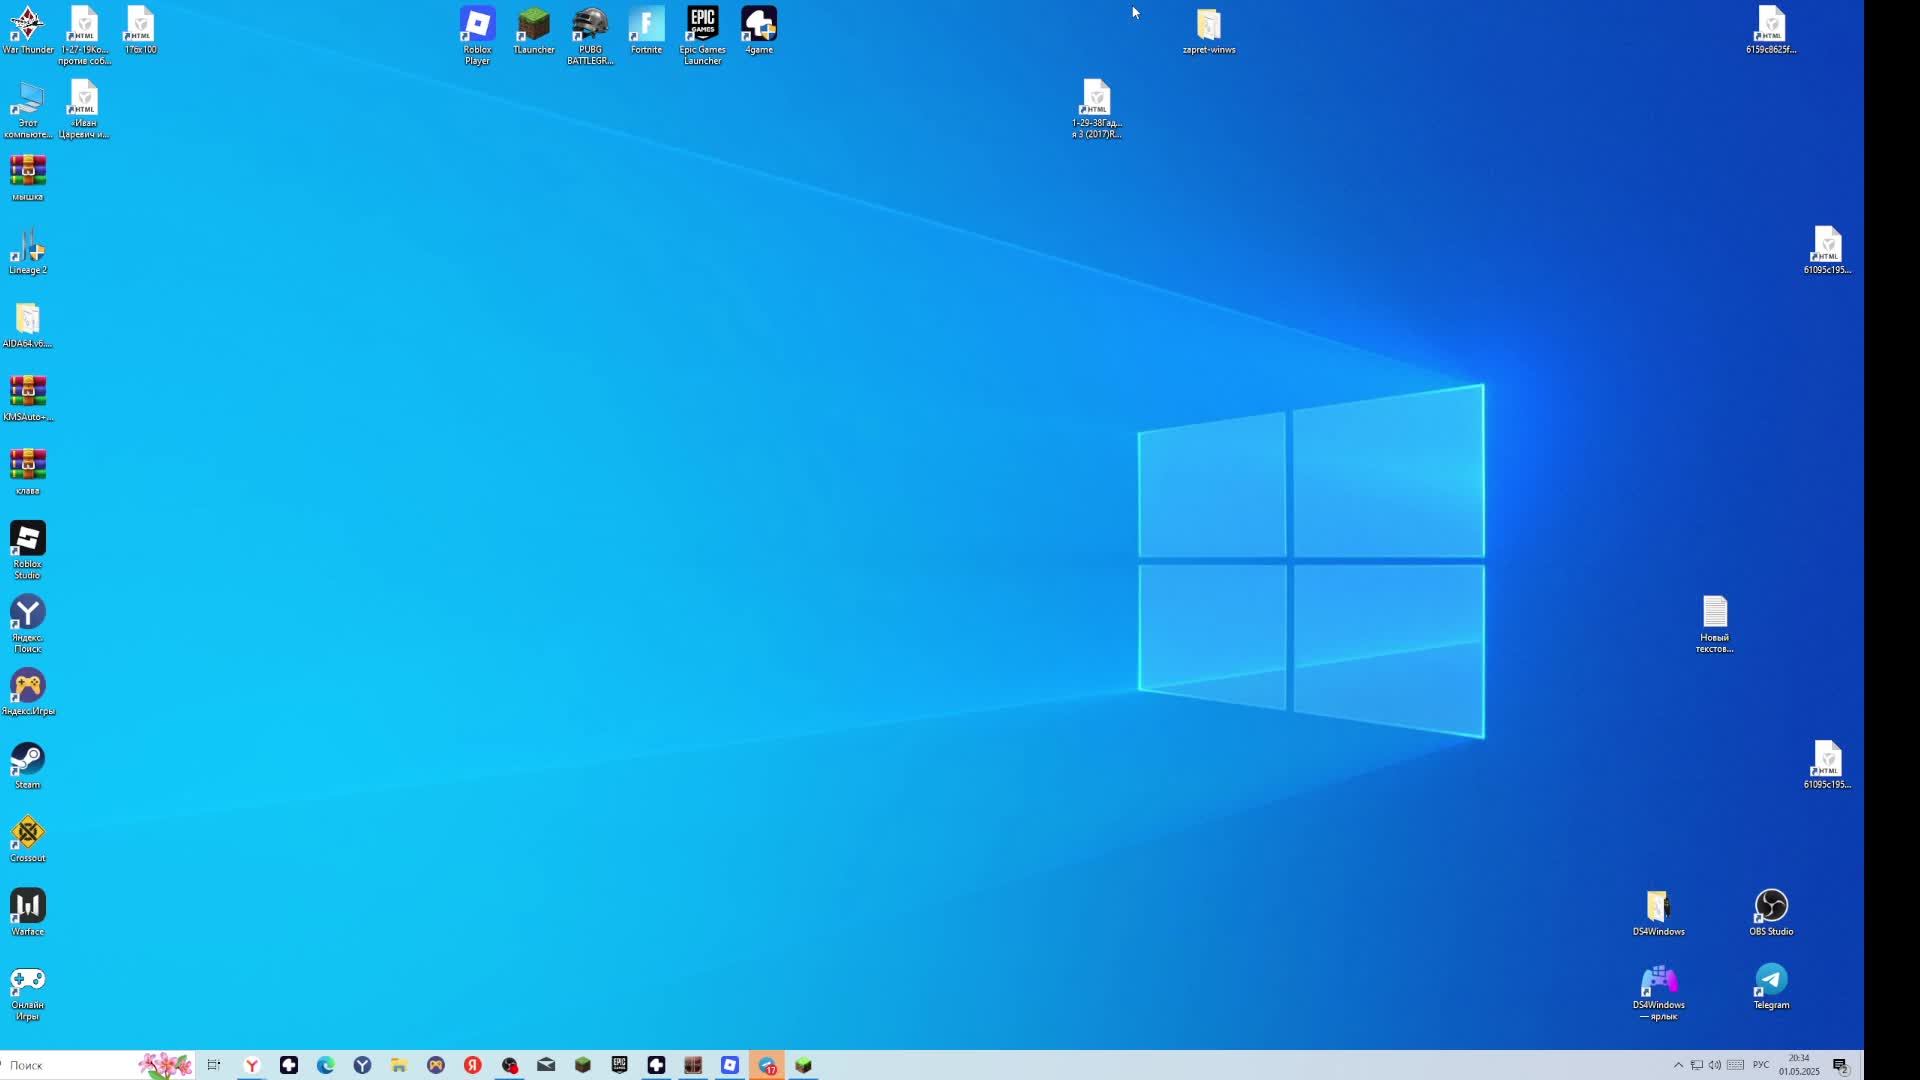The image size is (1920, 1080).
Task: Open Microsoft Edge from the taskbar
Action: (325, 1065)
